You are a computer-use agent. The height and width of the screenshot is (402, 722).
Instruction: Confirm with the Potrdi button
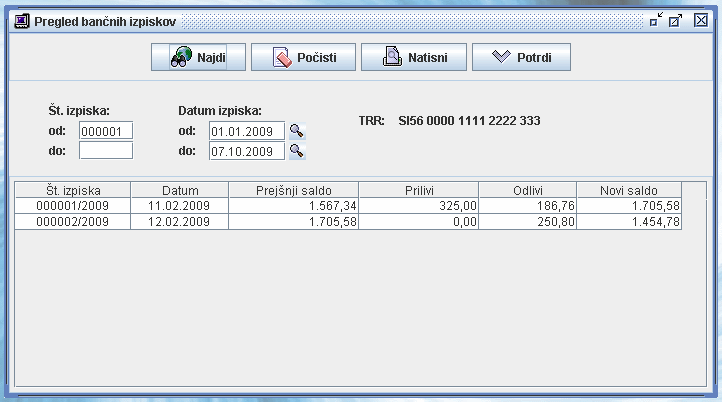pos(521,58)
